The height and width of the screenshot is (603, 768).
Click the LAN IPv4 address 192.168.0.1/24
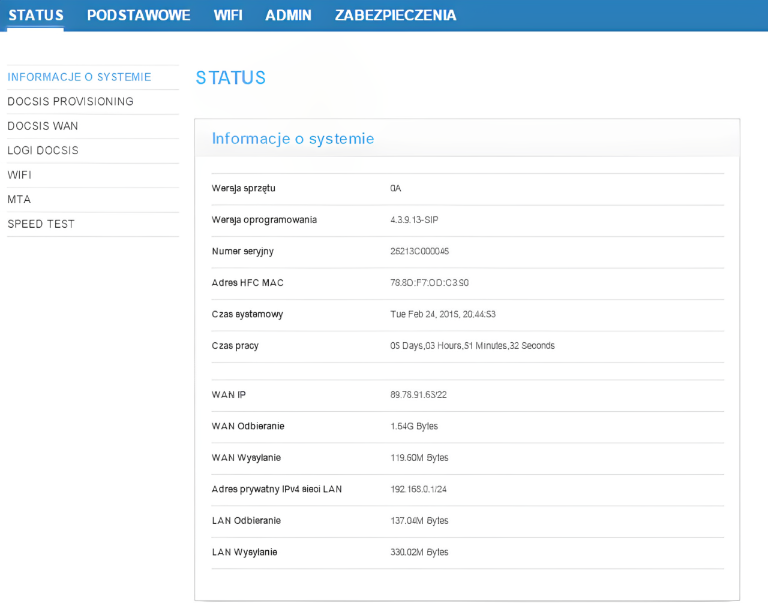click(418, 489)
